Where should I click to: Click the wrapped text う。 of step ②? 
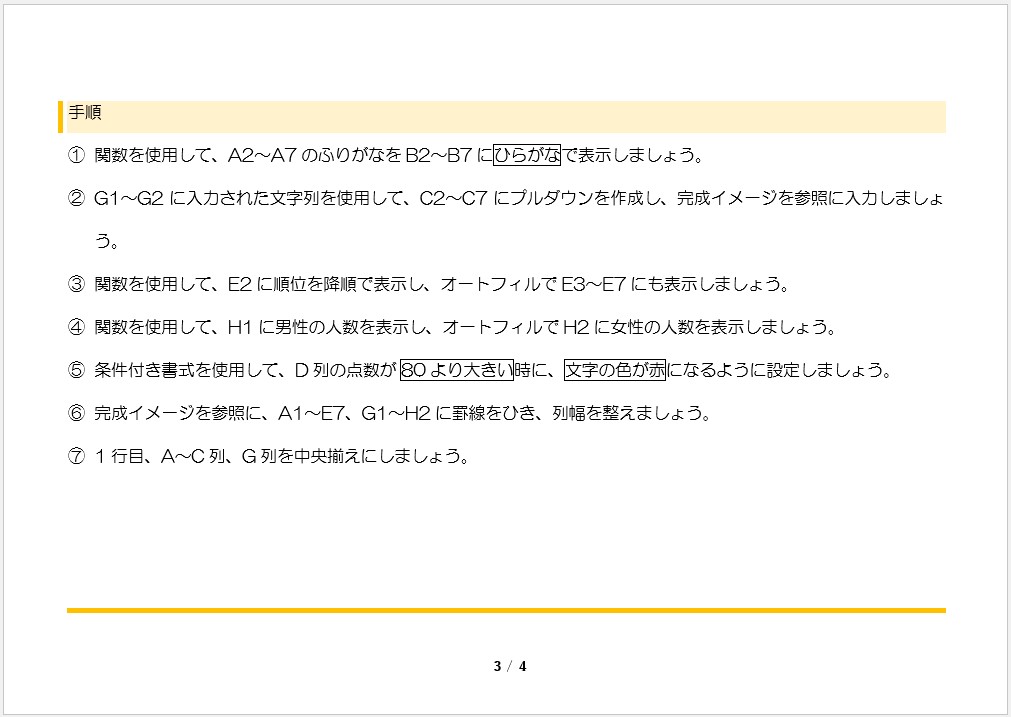106,242
